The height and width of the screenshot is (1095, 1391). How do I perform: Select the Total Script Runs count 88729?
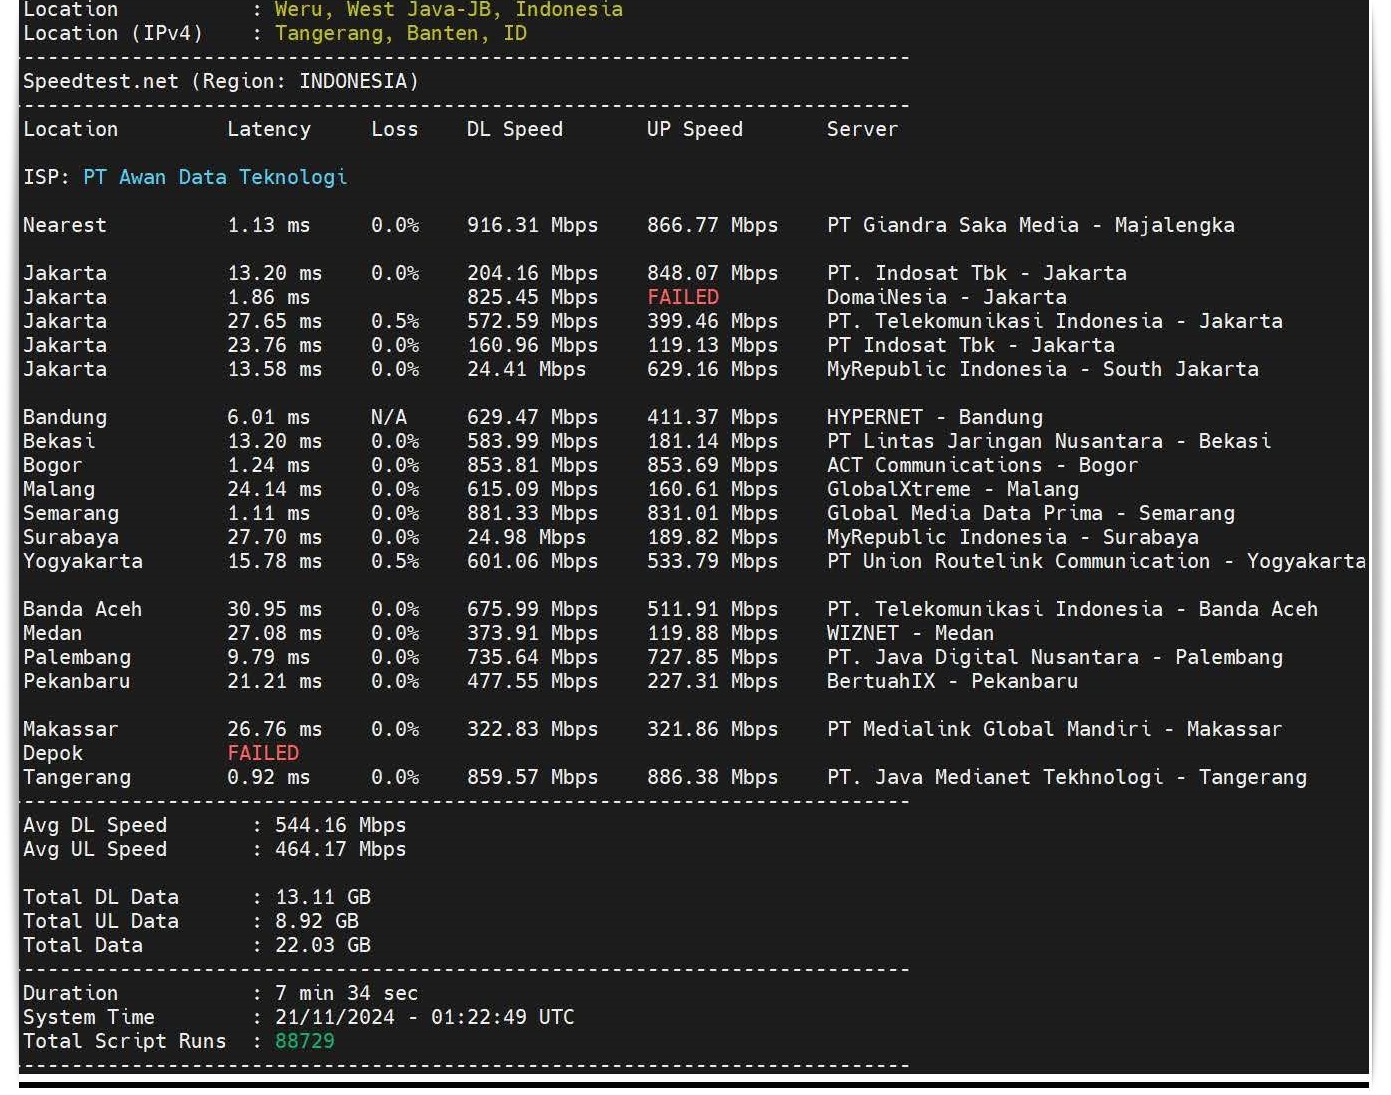click(305, 1041)
